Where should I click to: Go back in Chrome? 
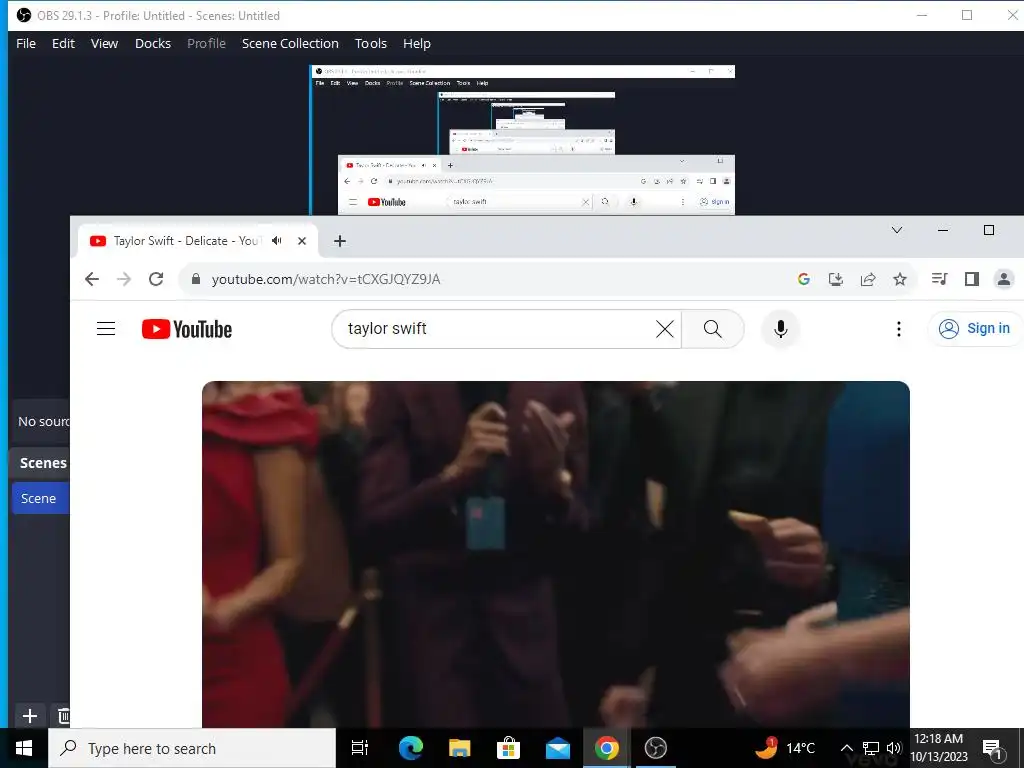click(x=92, y=280)
